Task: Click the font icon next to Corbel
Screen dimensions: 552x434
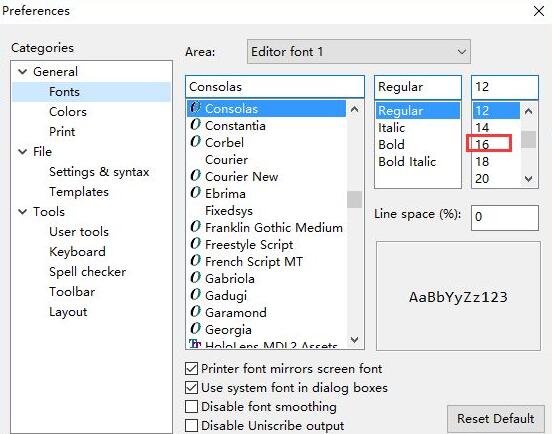Action: coord(195,142)
